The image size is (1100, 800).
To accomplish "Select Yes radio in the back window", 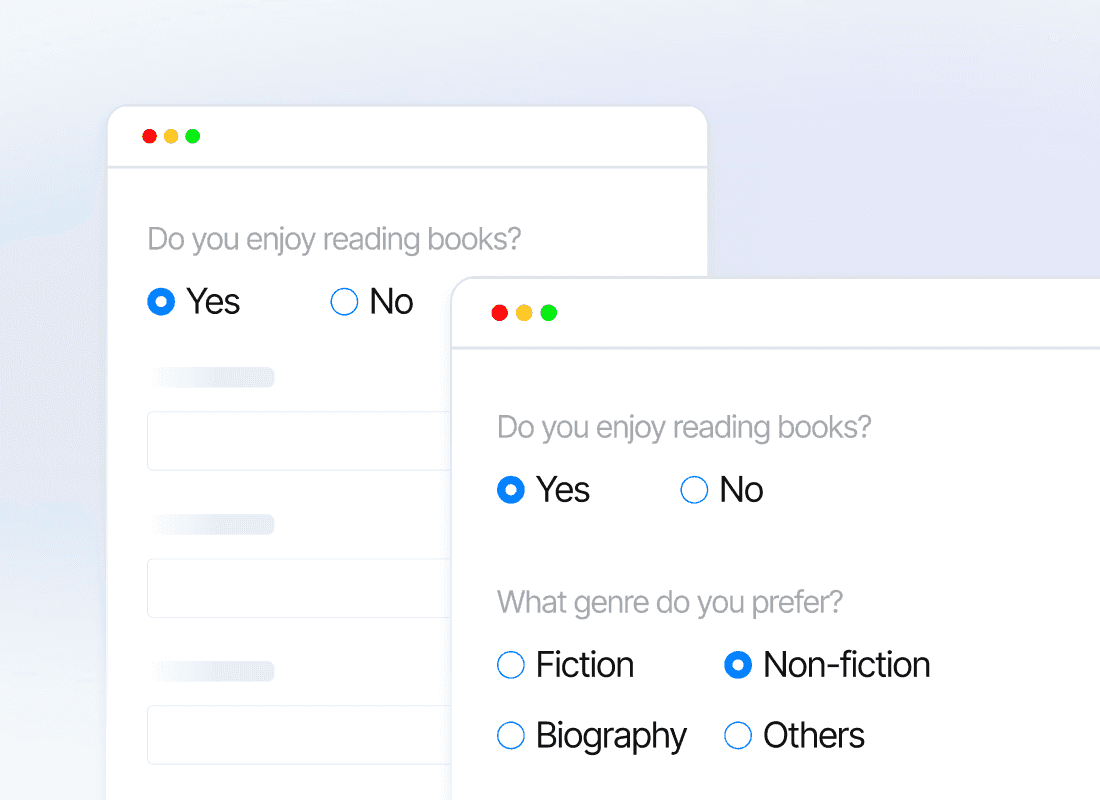I will click(x=161, y=302).
